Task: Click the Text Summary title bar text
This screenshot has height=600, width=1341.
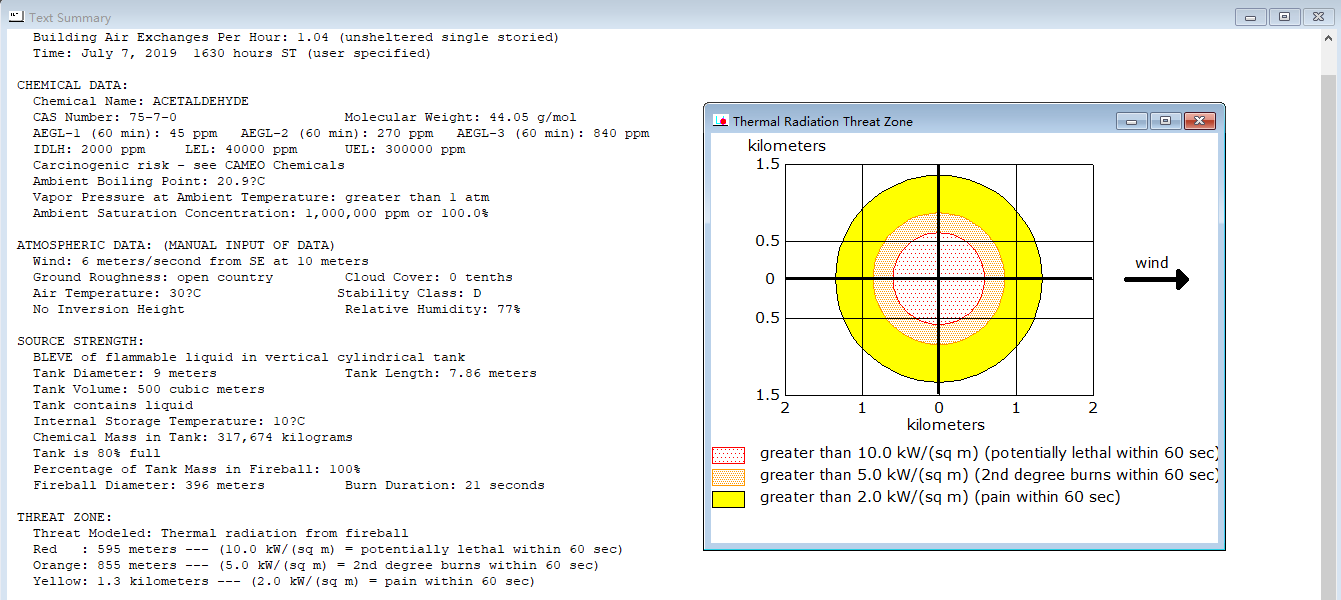Action: [70, 18]
